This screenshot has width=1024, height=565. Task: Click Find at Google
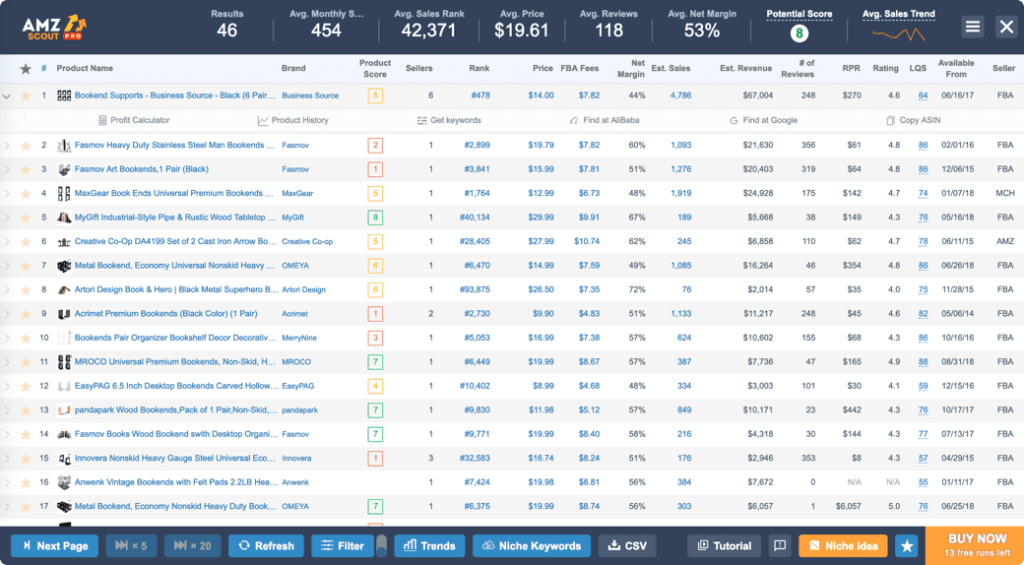tap(763, 120)
